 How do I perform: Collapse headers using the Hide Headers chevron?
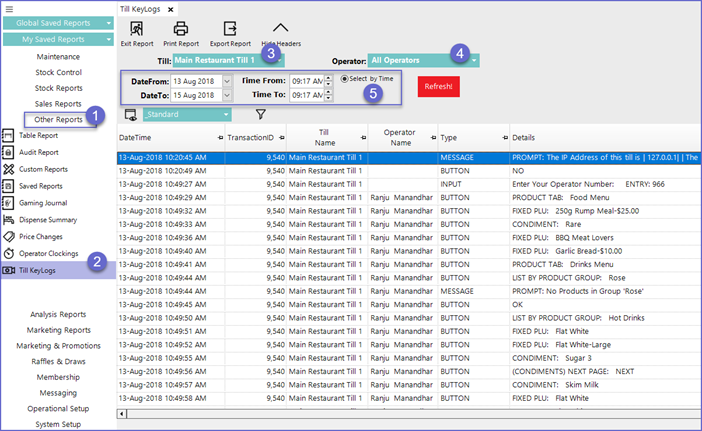280,29
